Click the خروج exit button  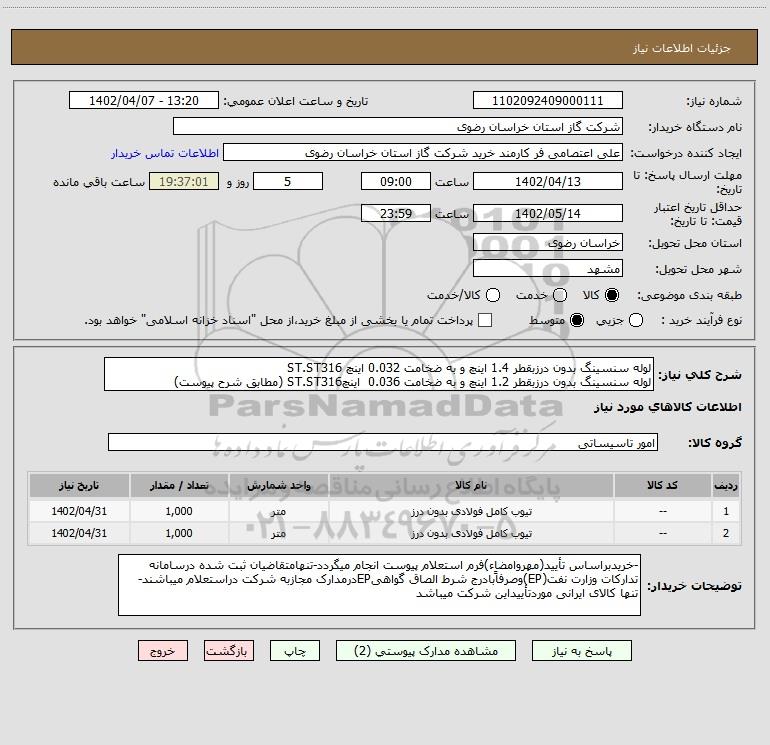pos(163,651)
